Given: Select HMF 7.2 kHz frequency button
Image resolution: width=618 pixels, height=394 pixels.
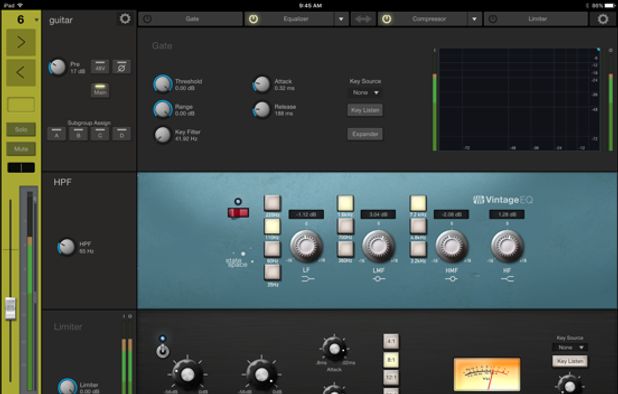Looking at the screenshot, I should click(x=418, y=204).
